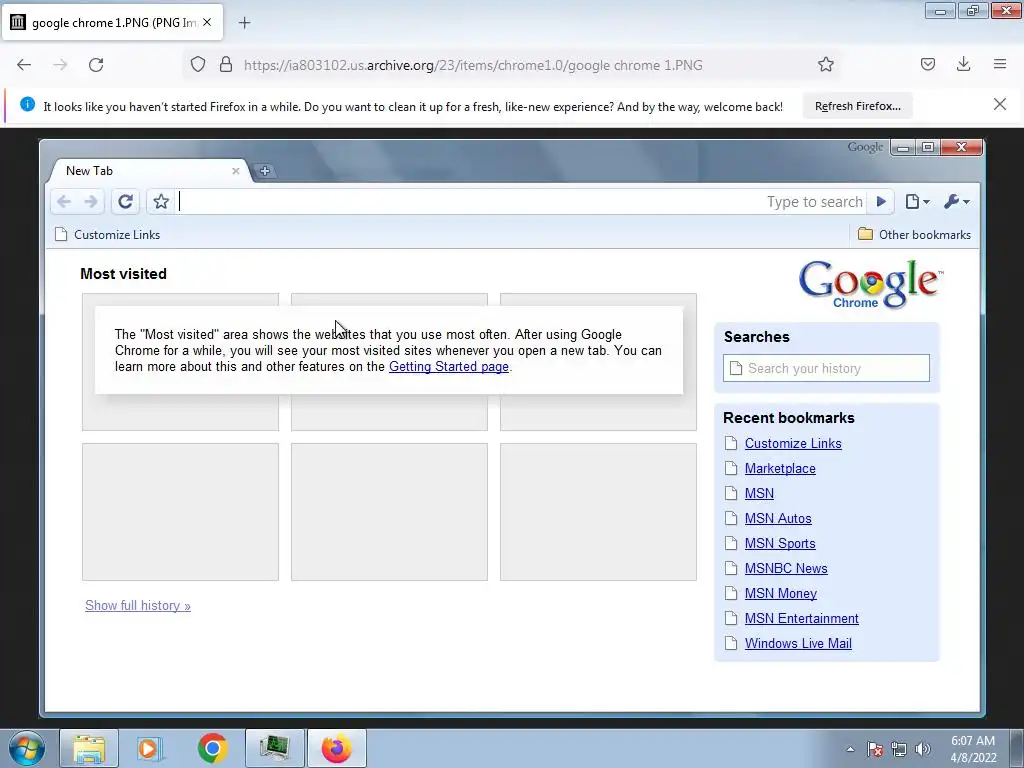Click the Search your history field
The height and width of the screenshot is (768, 1024).
[x=826, y=368]
